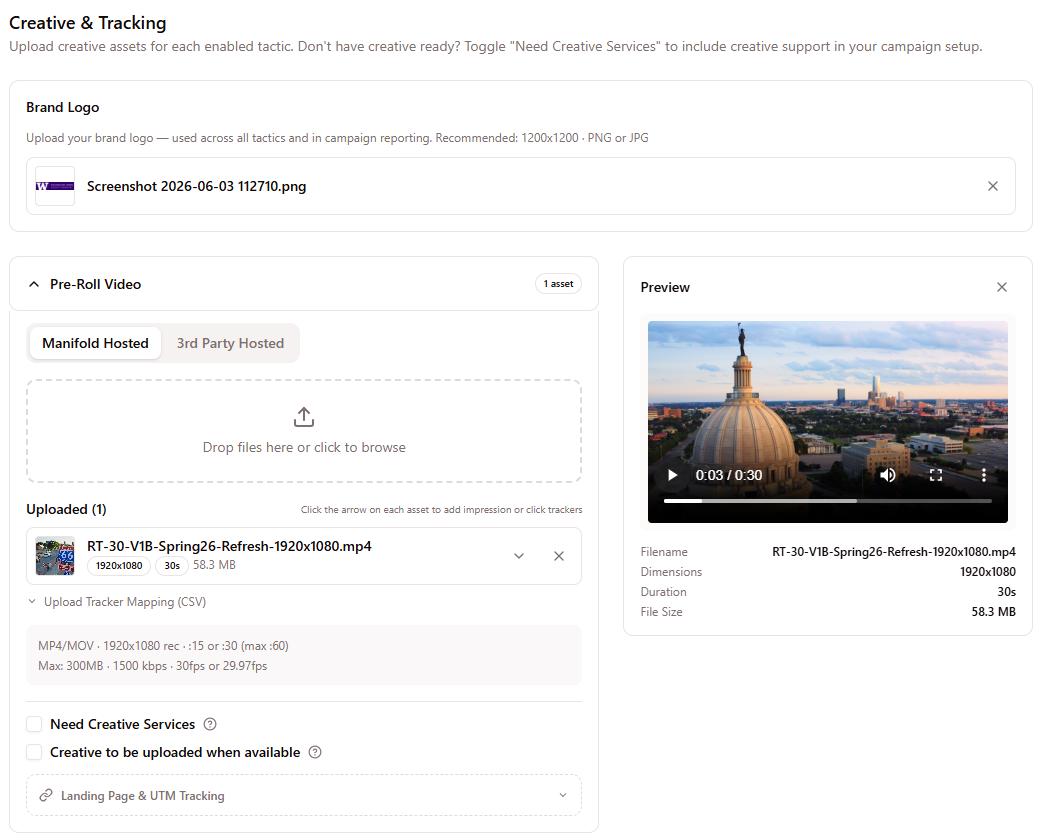Expand trackers for RT-30-V1B asset
1044x836 pixels.
click(x=519, y=556)
